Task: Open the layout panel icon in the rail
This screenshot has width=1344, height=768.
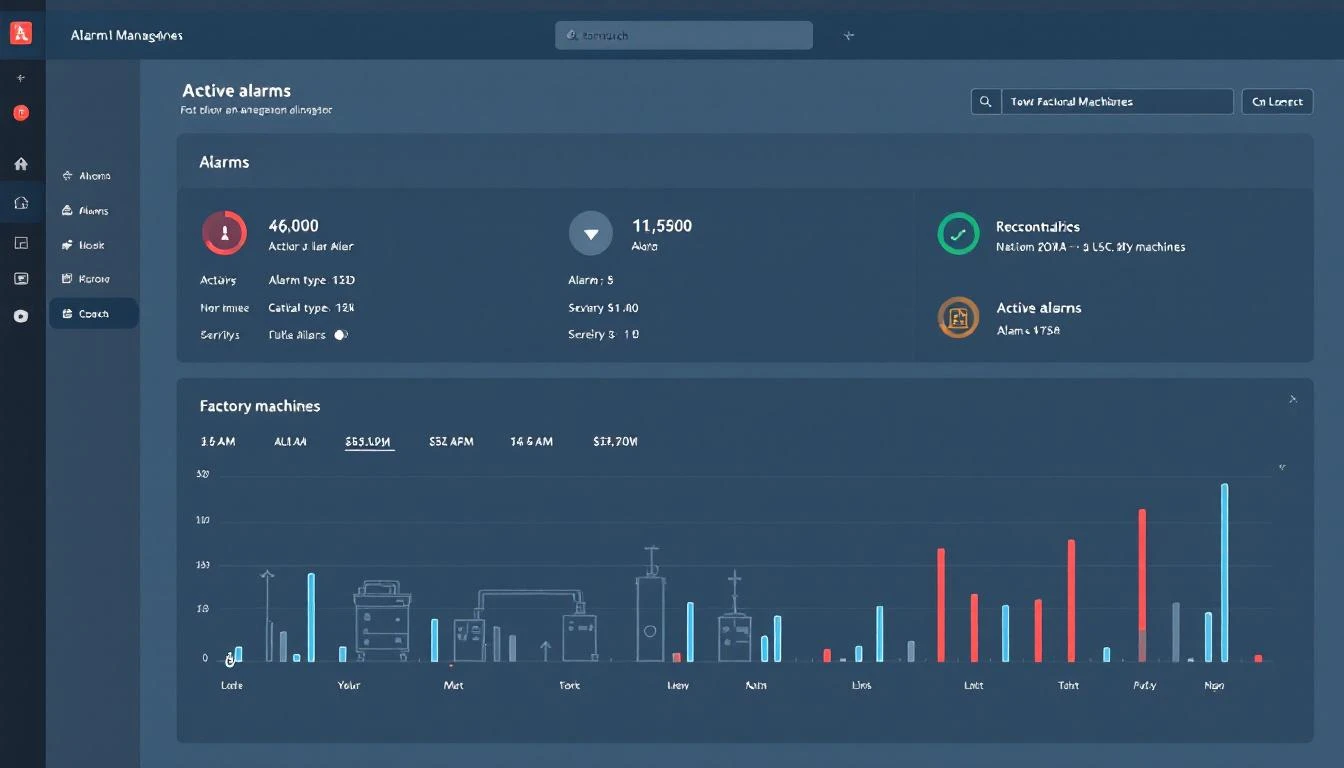Action: pyautogui.click(x=20, y=242)
